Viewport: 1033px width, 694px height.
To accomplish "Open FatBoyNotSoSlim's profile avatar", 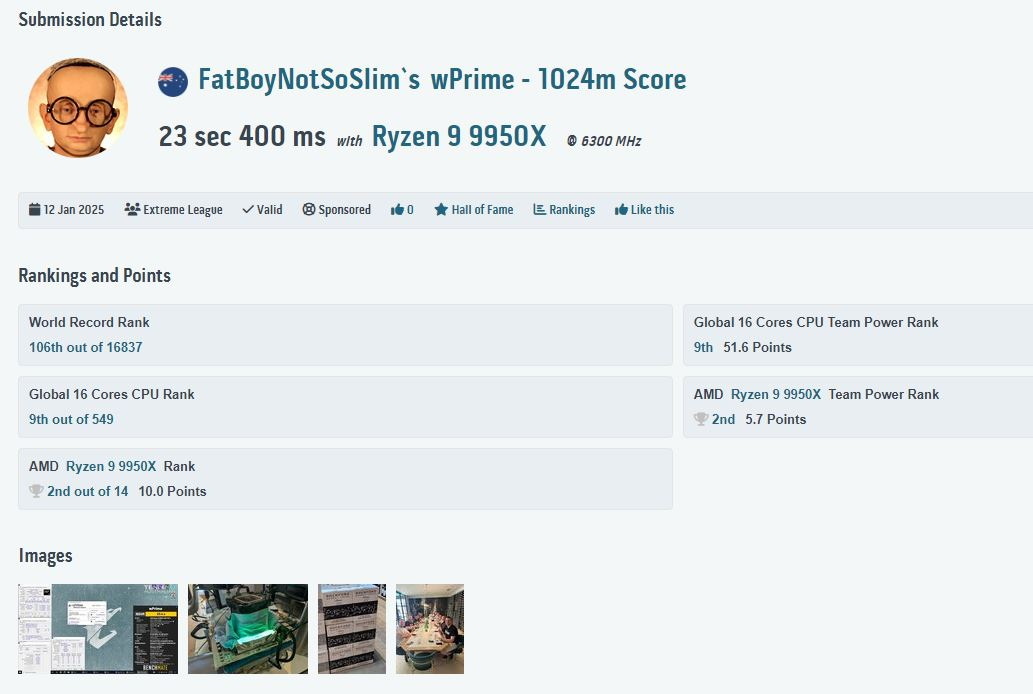I will (x=78, y=107).
